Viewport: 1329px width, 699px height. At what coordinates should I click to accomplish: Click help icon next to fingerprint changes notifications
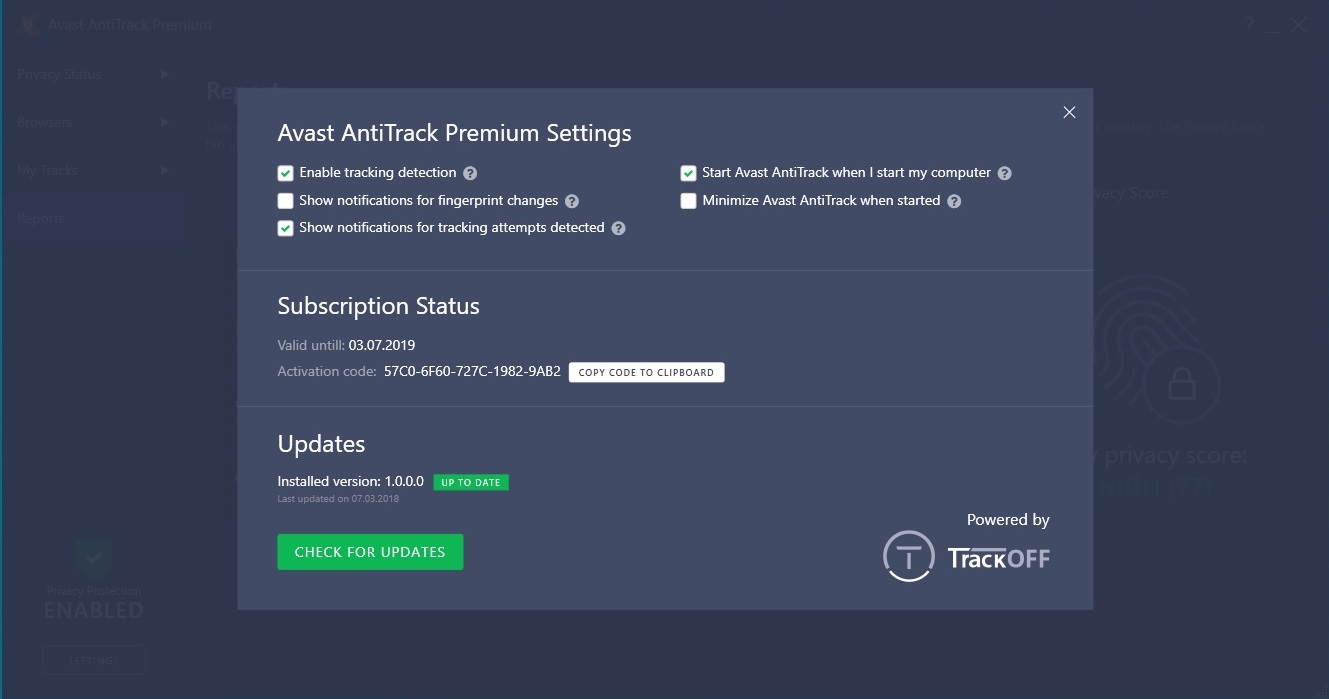(x=572, y=201)
